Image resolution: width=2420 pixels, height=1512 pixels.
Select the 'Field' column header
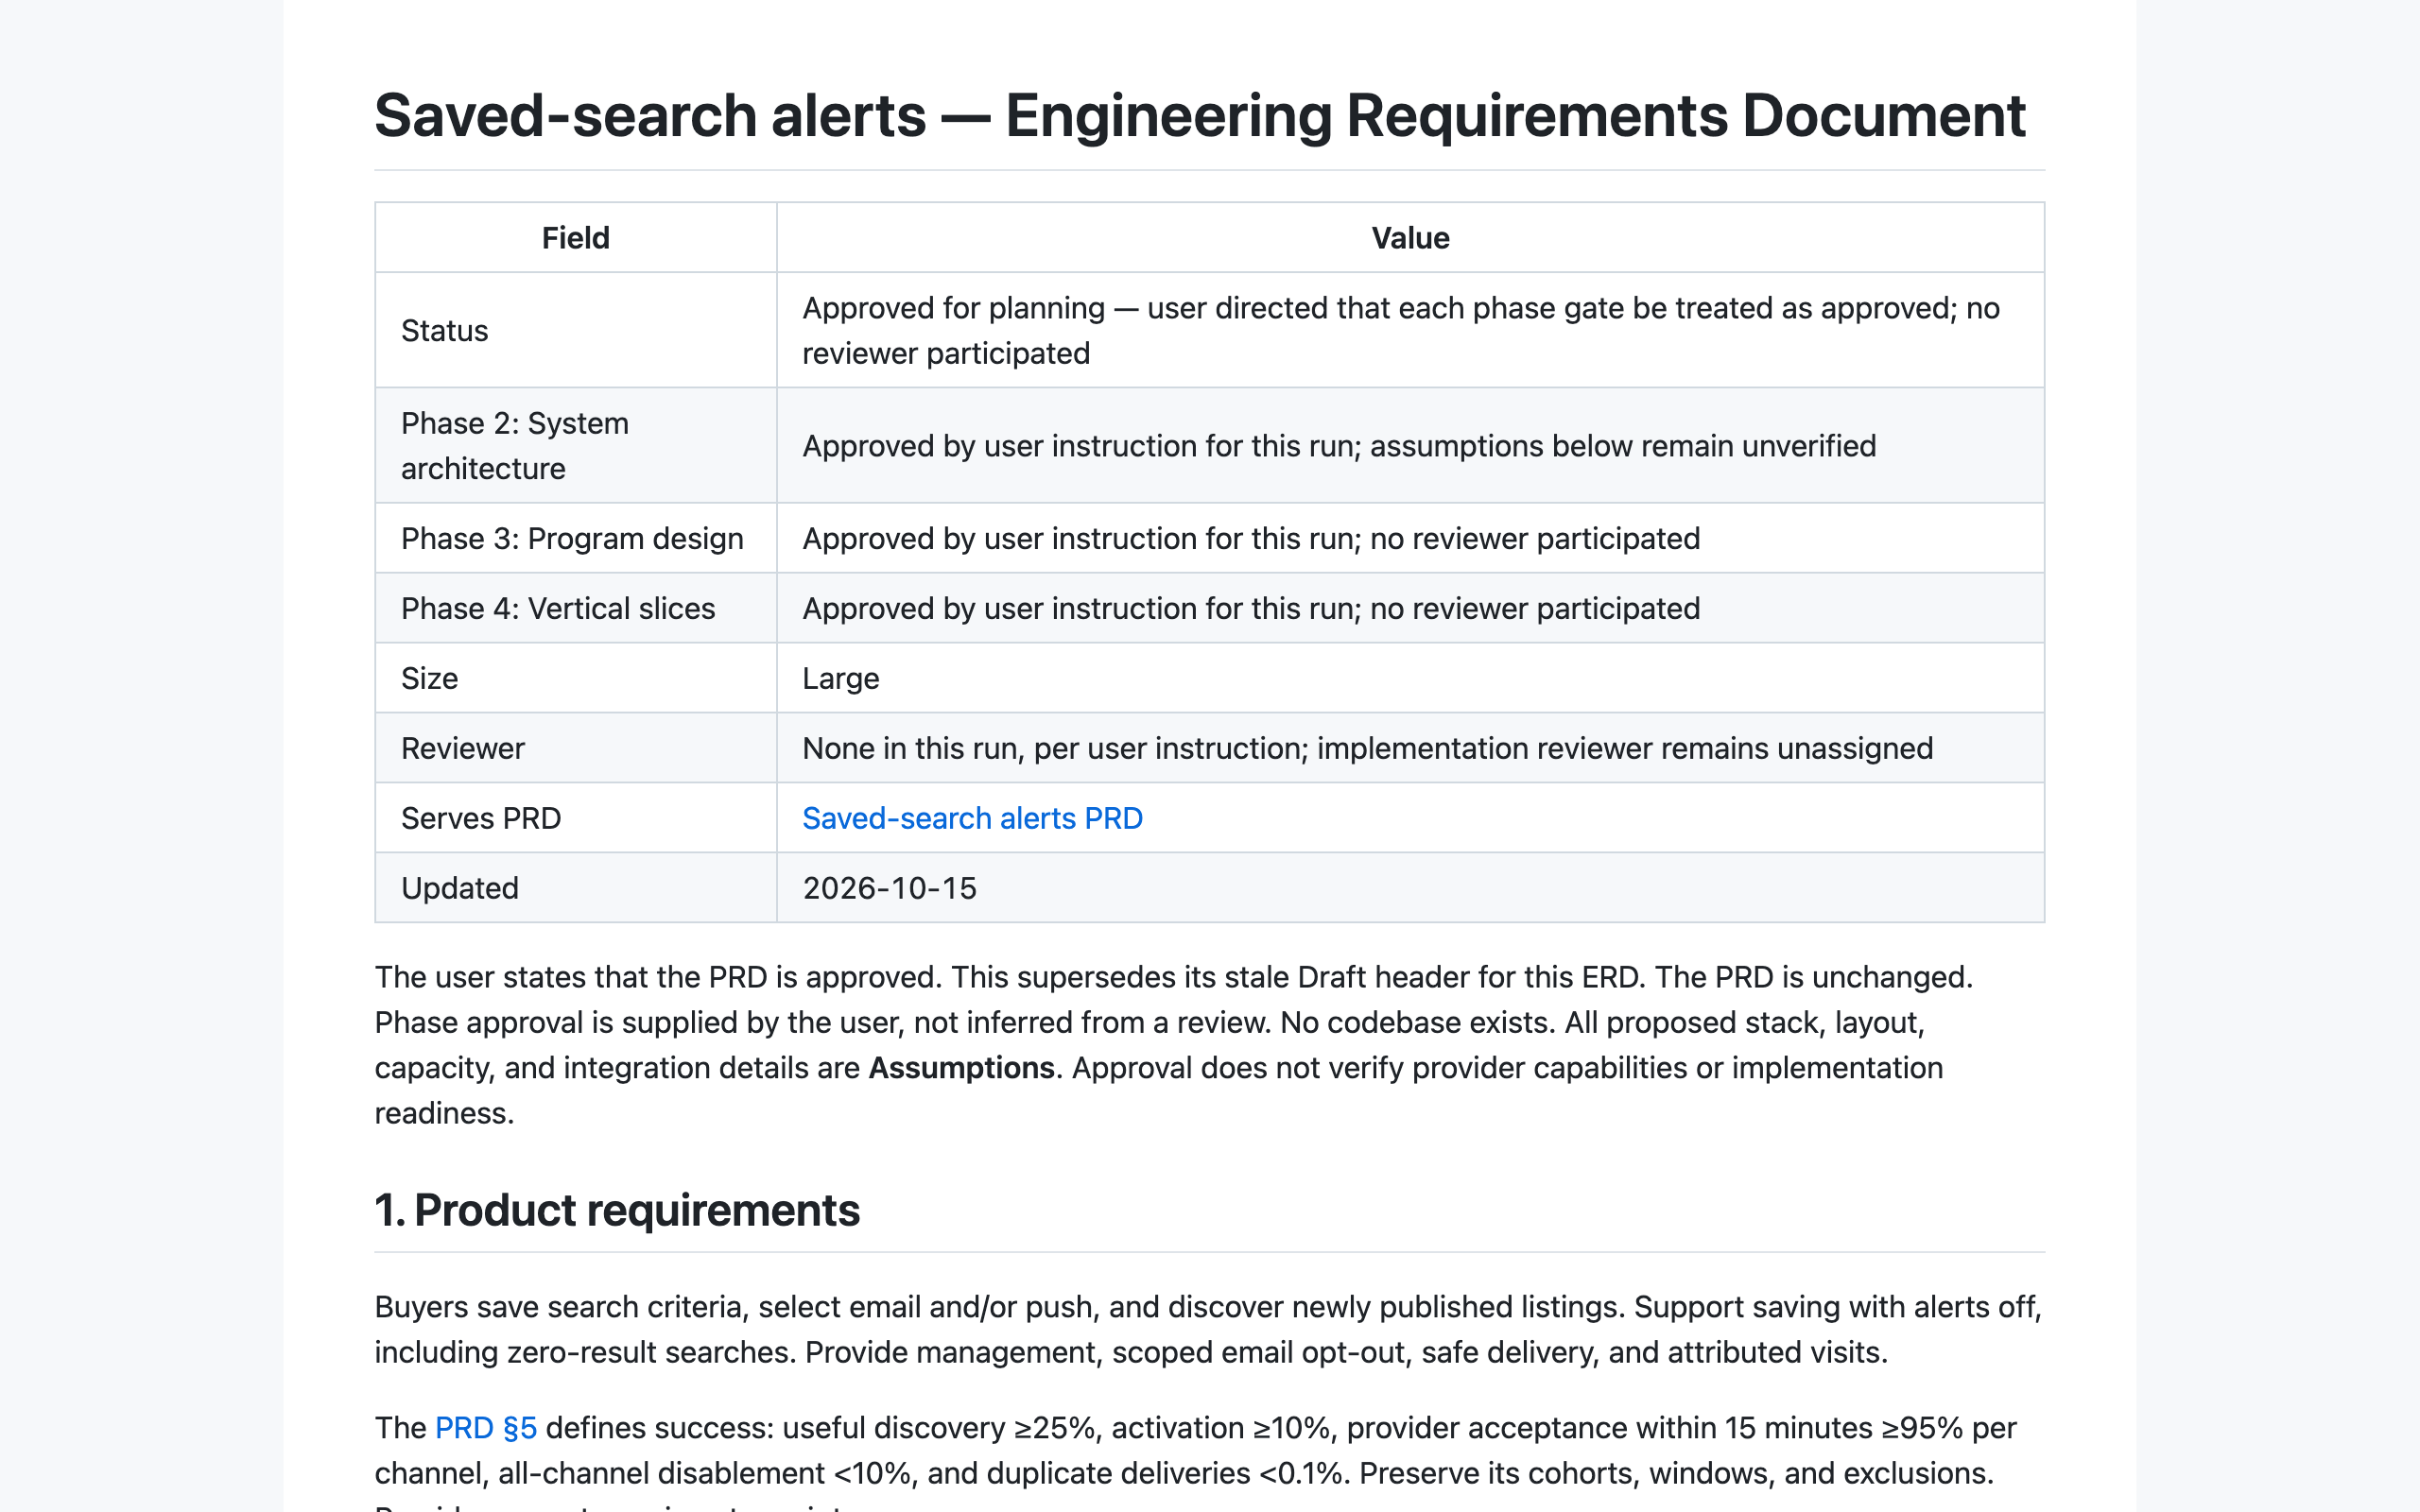click(x=576, y=238)
